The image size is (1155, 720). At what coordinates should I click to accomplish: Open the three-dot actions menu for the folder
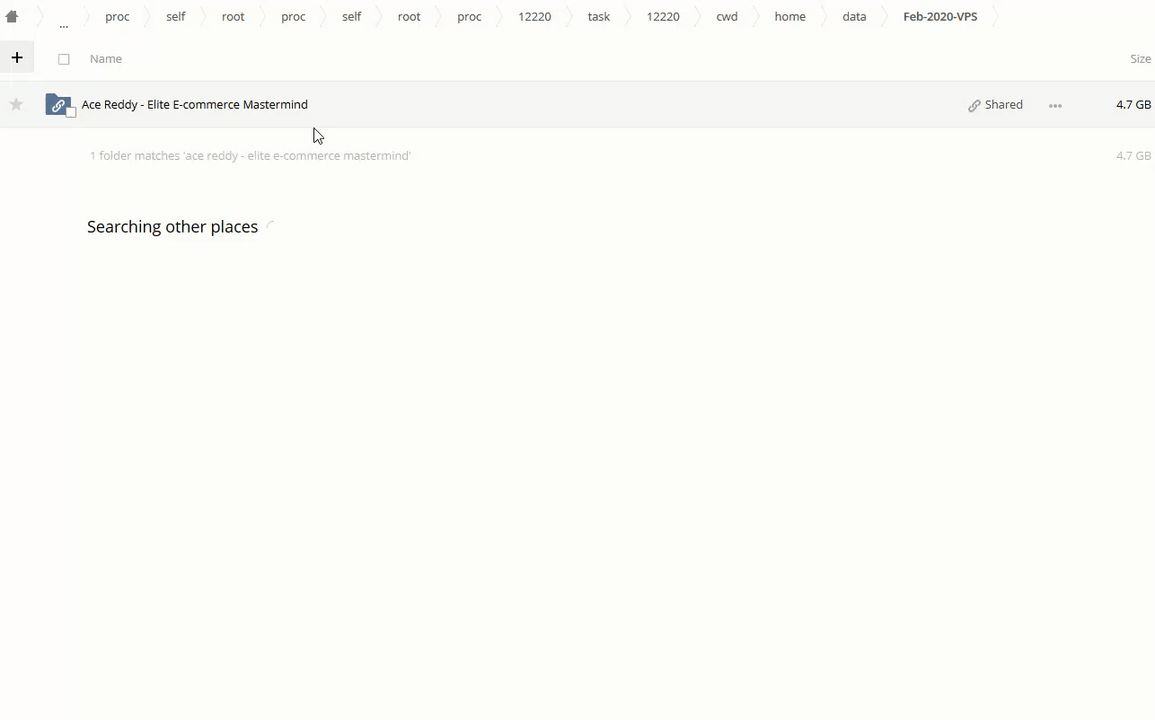click(x=1055, y=105)
